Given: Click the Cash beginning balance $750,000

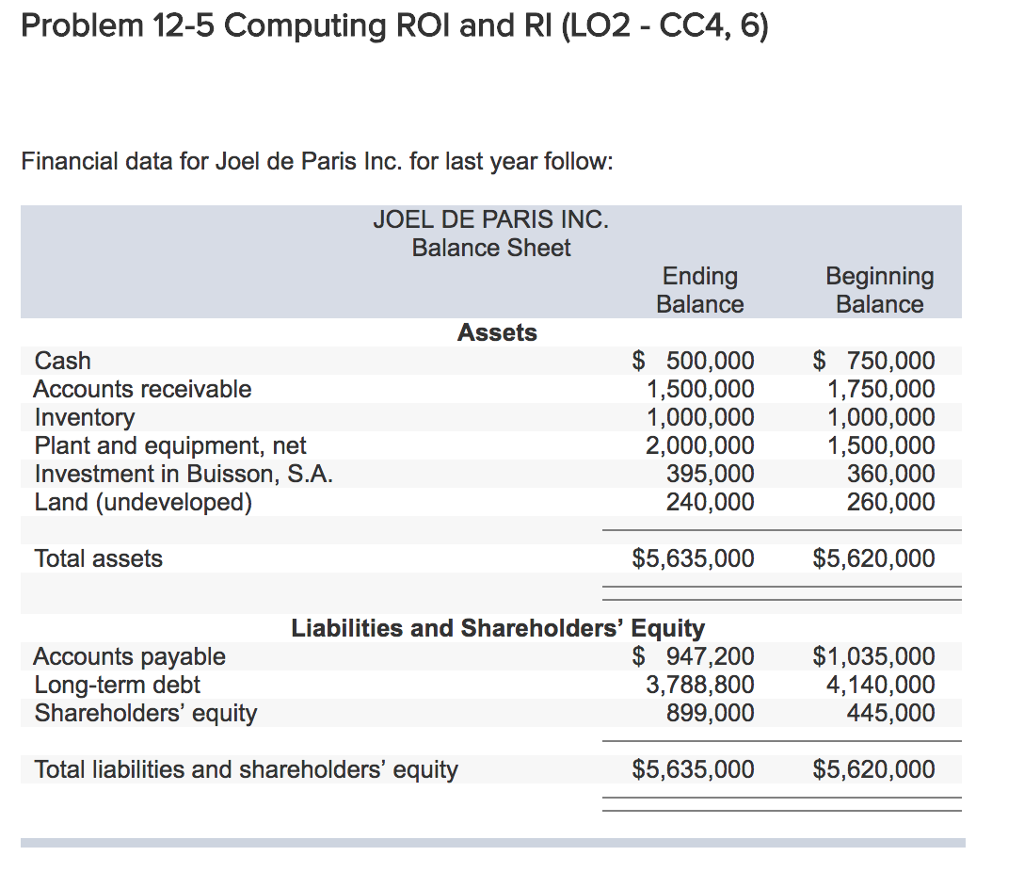Looking at the screenshot, I should pyautogui.click(x=874, y=361).
